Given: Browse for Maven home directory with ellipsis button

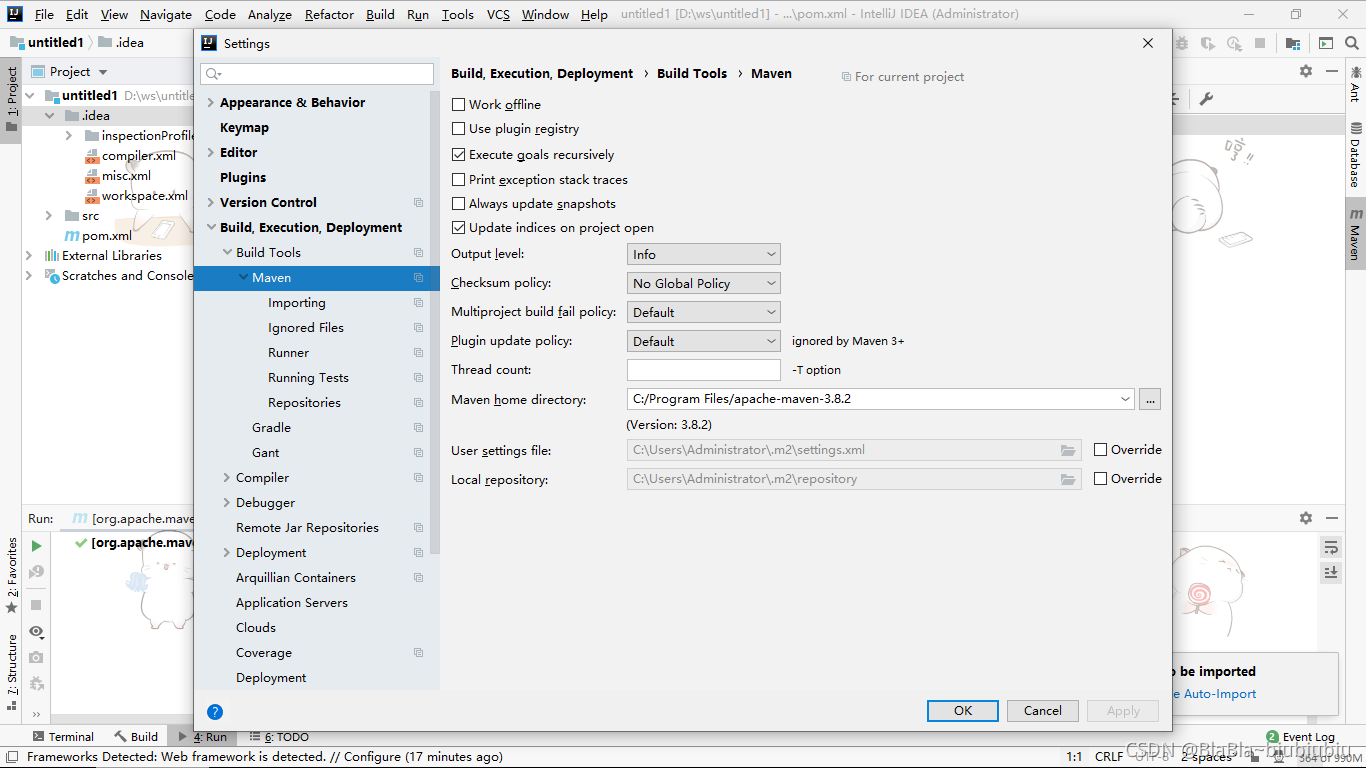Looking at the screenshot, I should [x=1150, y=399].
